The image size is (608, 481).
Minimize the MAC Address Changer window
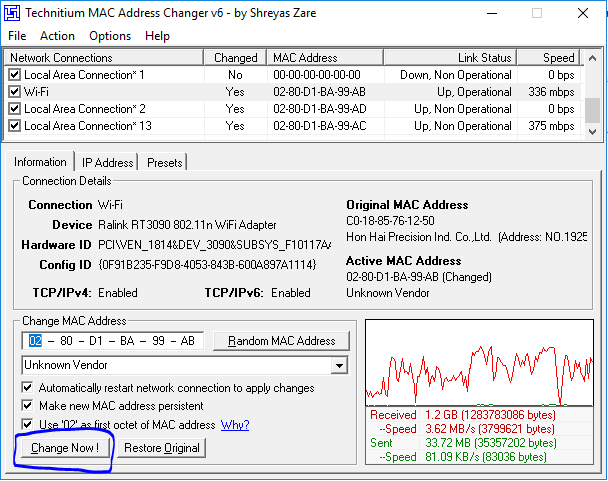(x=492, y=13)
